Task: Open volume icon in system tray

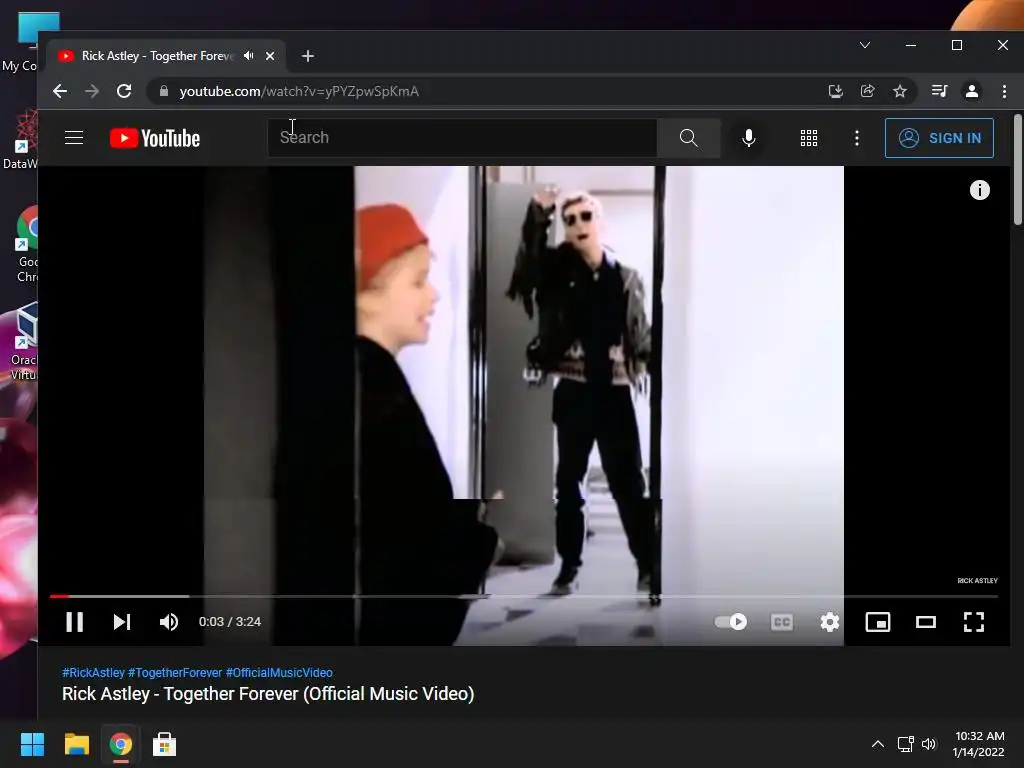Action: (x=929, y=744)
